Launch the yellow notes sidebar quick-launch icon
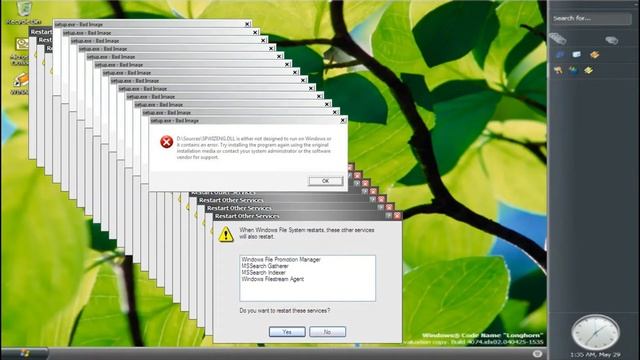The width and height of the screenshot is (640, 360). click(588, 70)
